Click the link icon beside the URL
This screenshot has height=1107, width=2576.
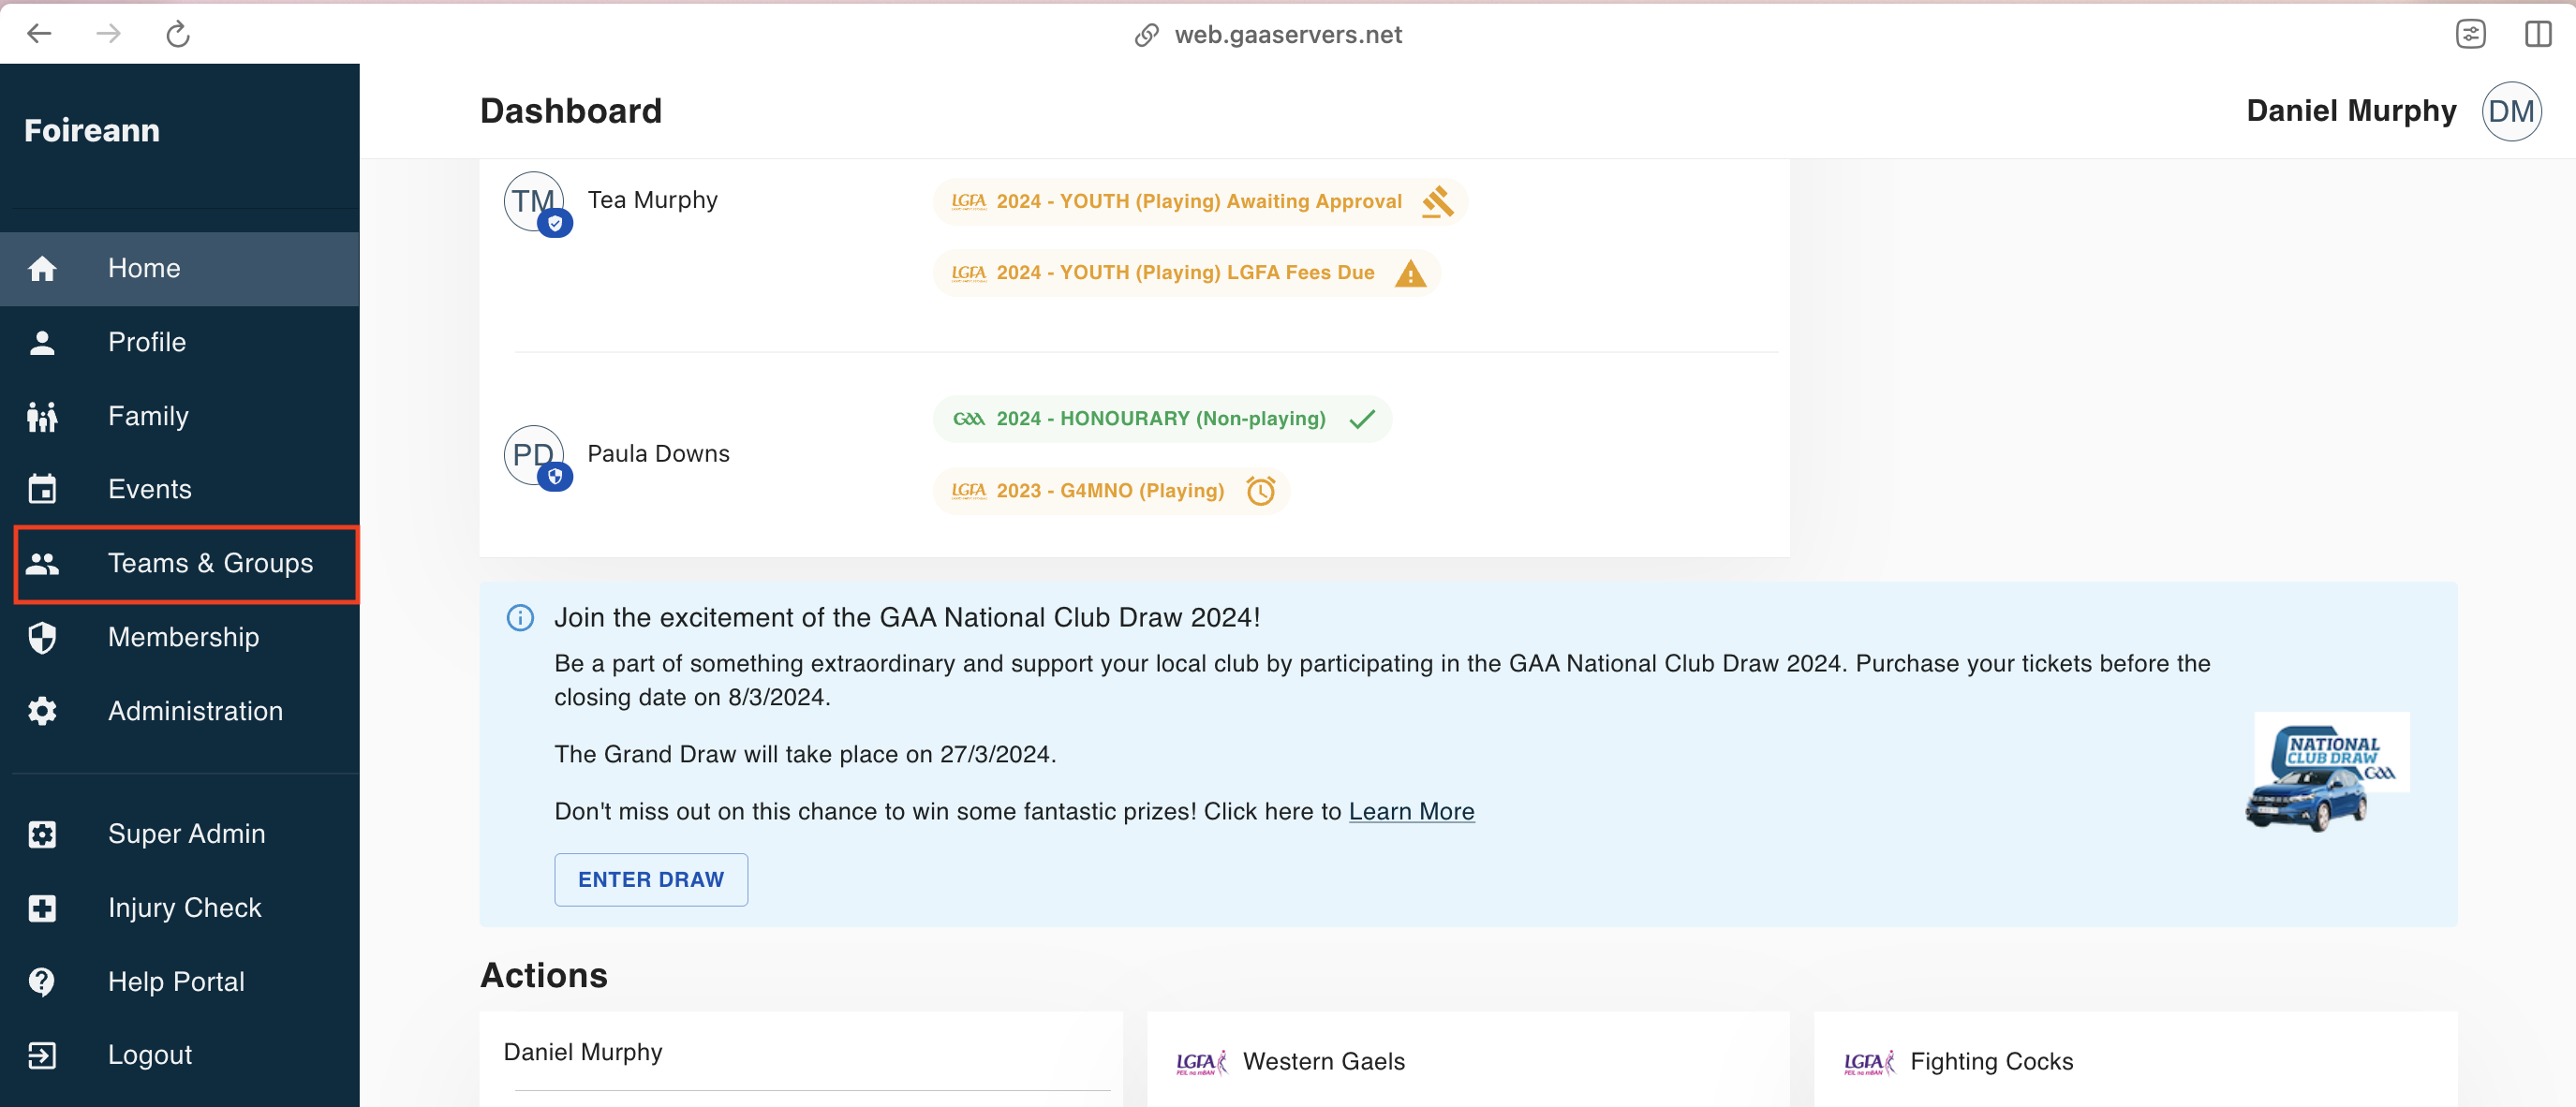[1146, 35]
